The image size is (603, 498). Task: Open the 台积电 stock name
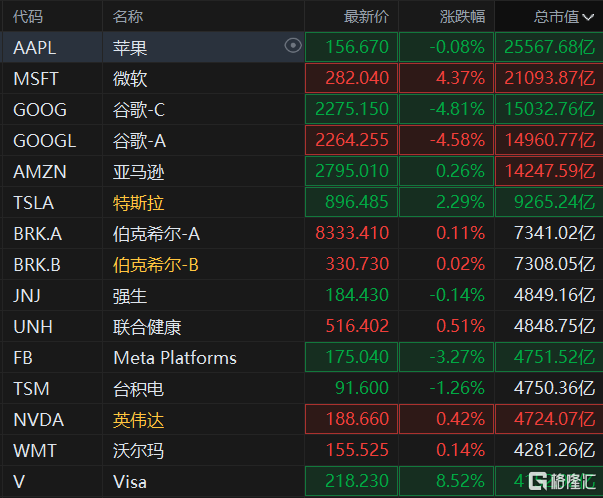click(138, 389)
